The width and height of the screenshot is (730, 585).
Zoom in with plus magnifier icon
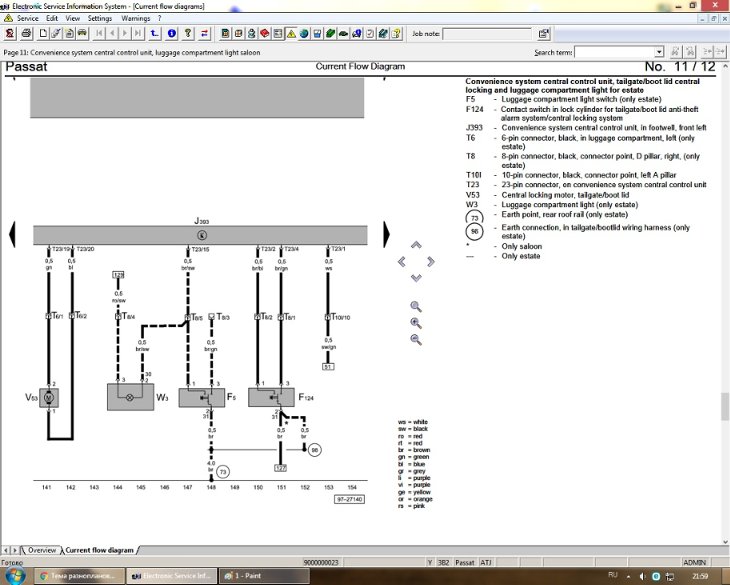[416, 323]
